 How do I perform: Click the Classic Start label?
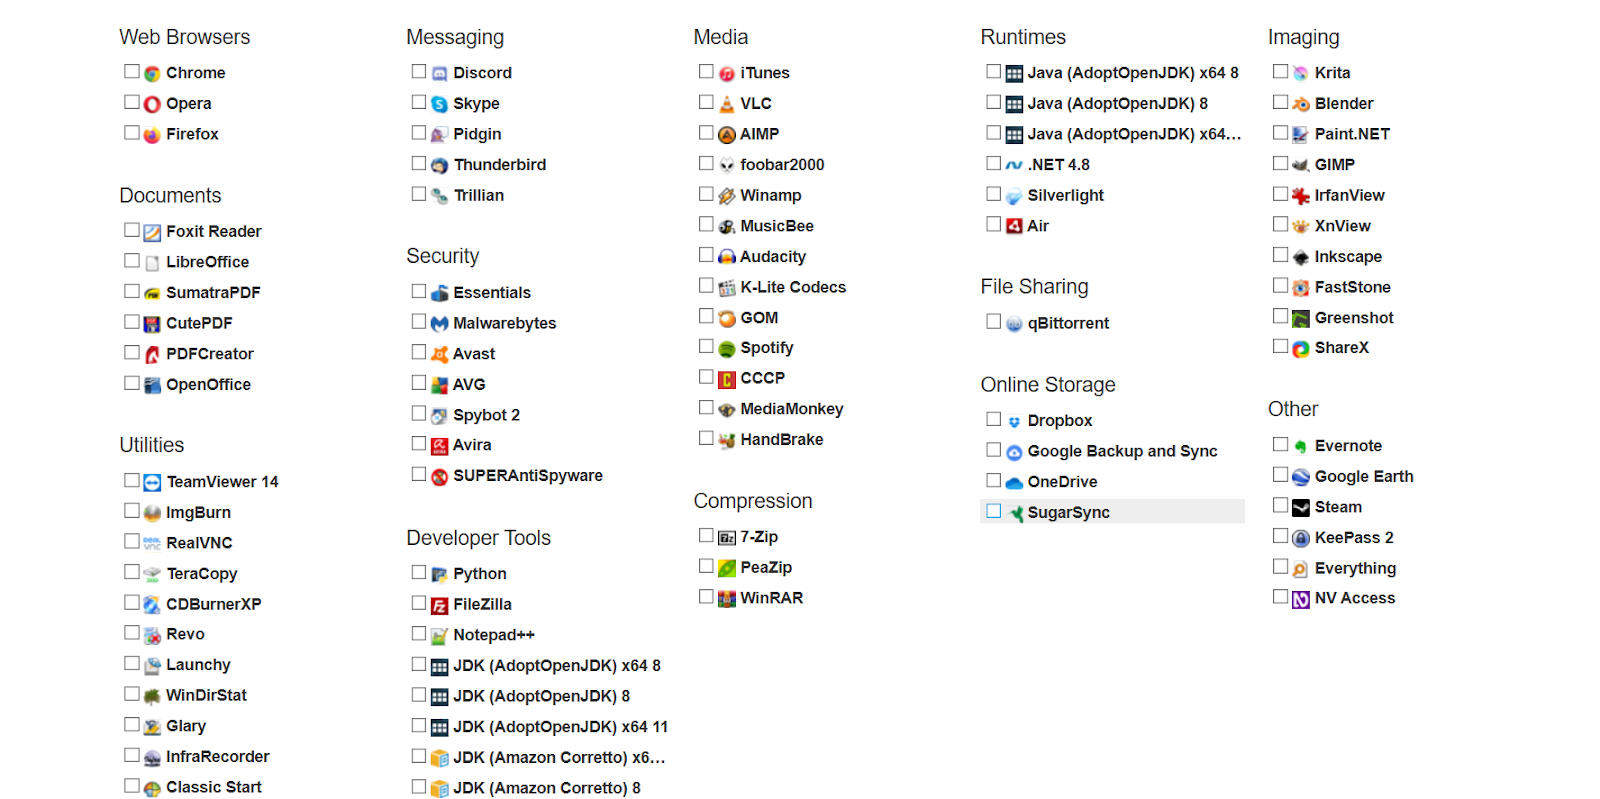(214, 787)
